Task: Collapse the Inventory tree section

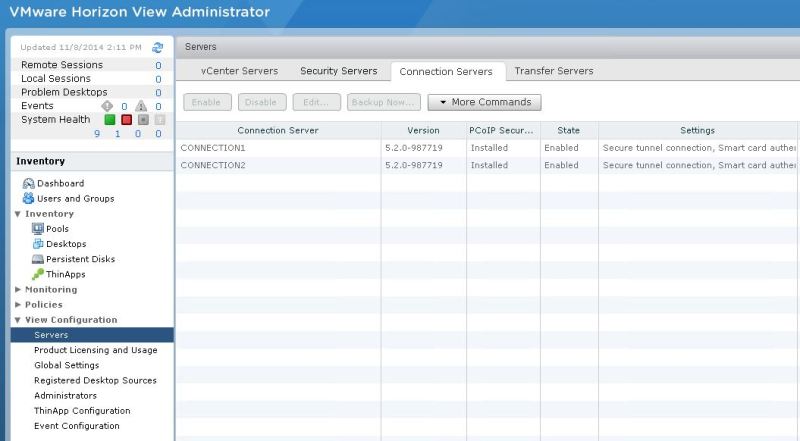Action: 18,214
